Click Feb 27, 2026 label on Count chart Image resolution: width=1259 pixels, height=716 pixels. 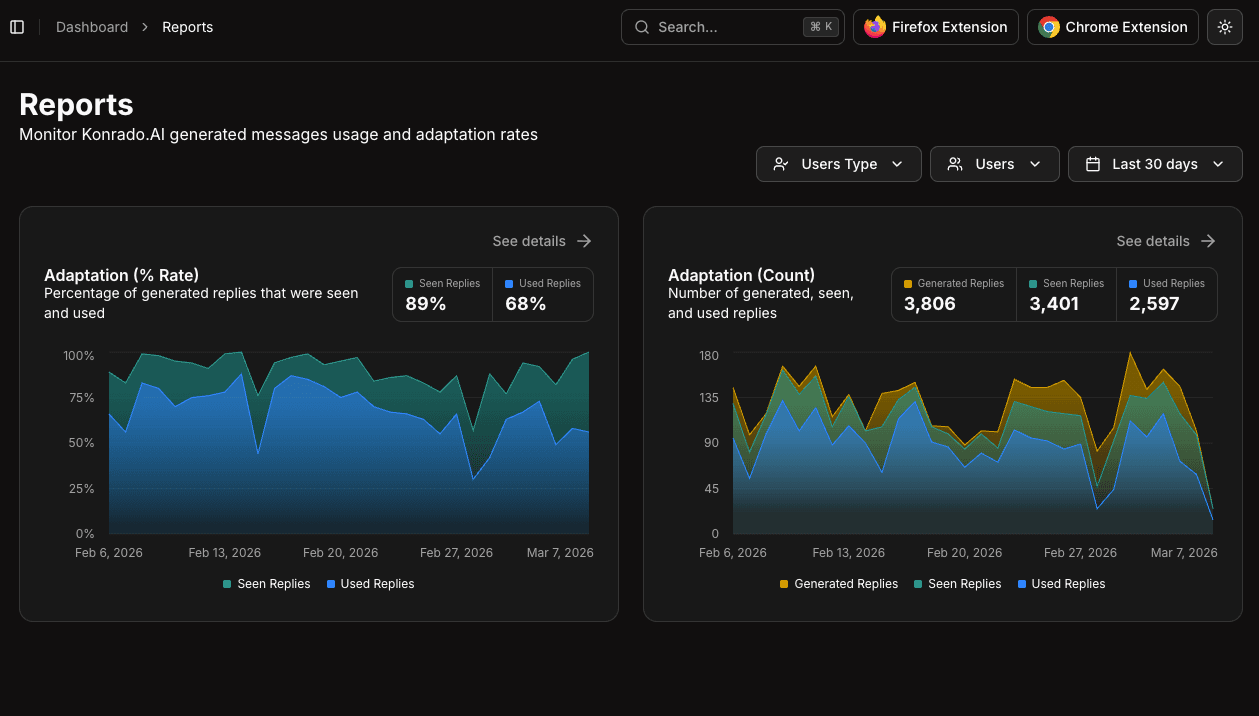(x=1080, y=553)
